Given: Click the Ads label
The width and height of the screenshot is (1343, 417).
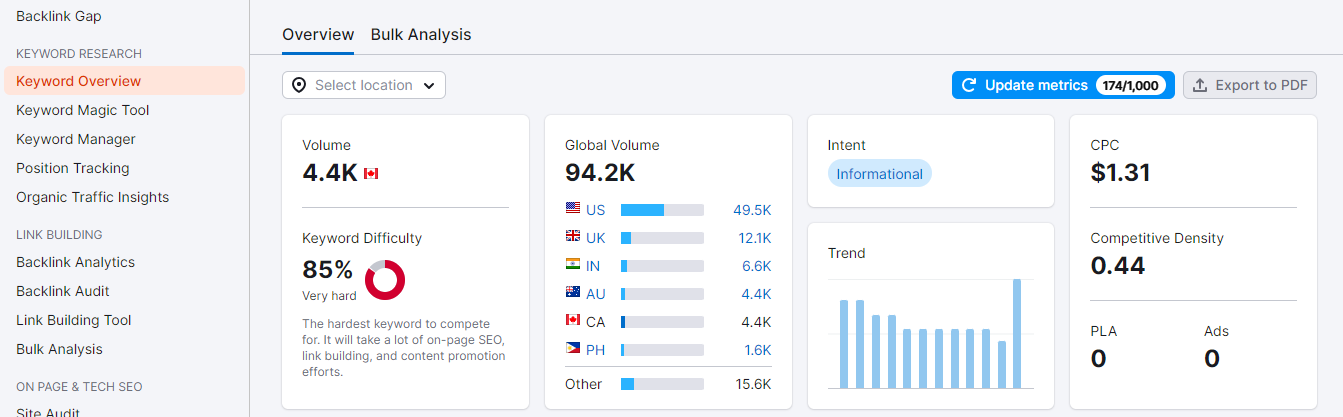Looking at the screenshot, I should point(1217,331).
